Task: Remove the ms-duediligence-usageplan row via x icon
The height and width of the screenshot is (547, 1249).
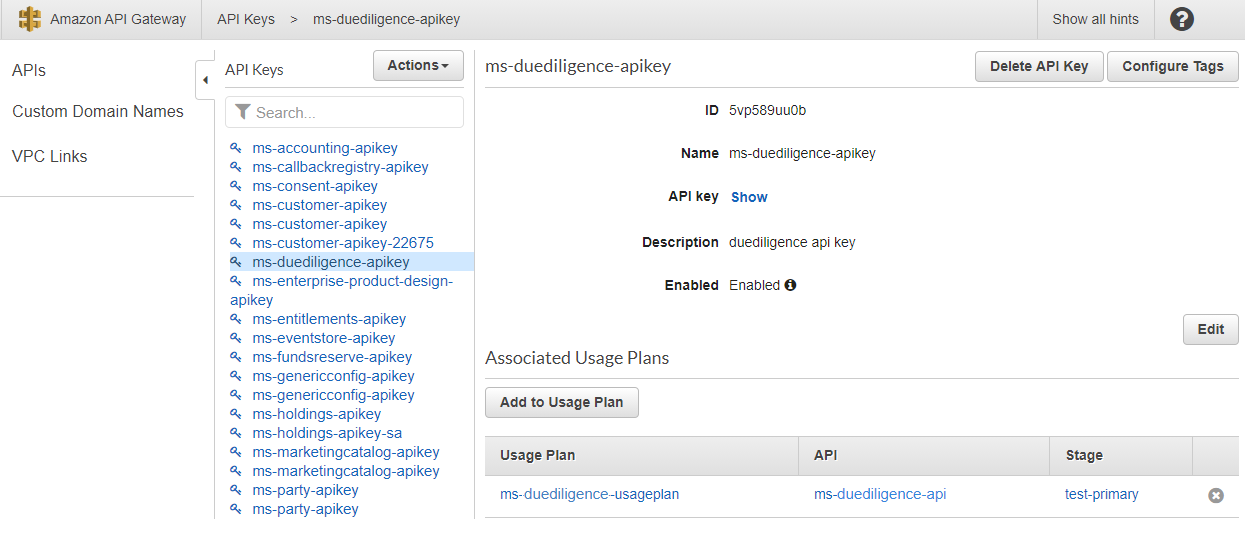Action: point(1216,495)
